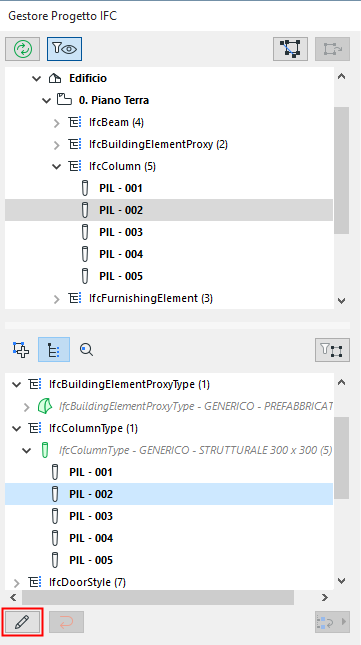
Task: Click IfcBeam group list icon
Action: (74, 122)
